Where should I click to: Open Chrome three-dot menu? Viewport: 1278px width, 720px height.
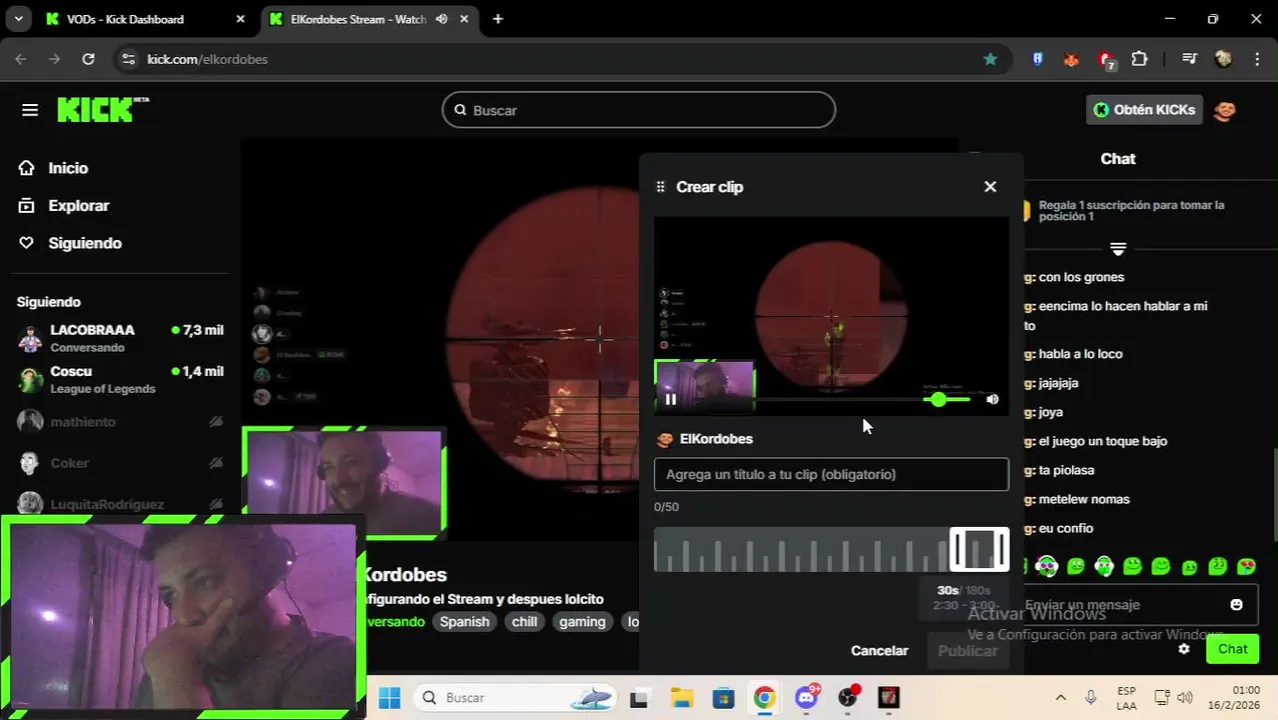pos(1257,59)
